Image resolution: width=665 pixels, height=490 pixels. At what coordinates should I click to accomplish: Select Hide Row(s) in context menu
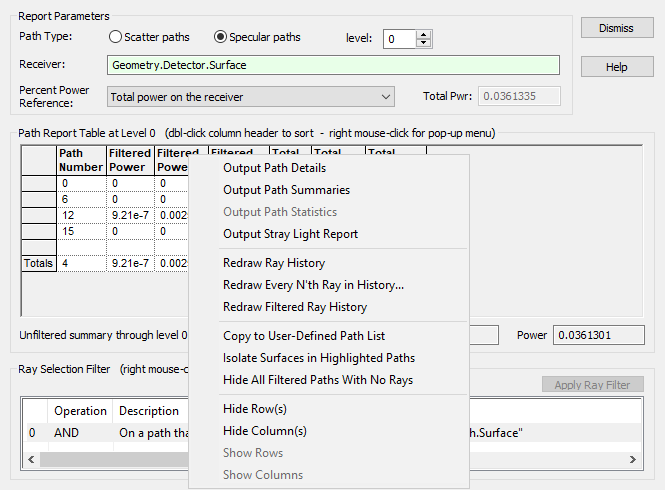pos(255,409)
